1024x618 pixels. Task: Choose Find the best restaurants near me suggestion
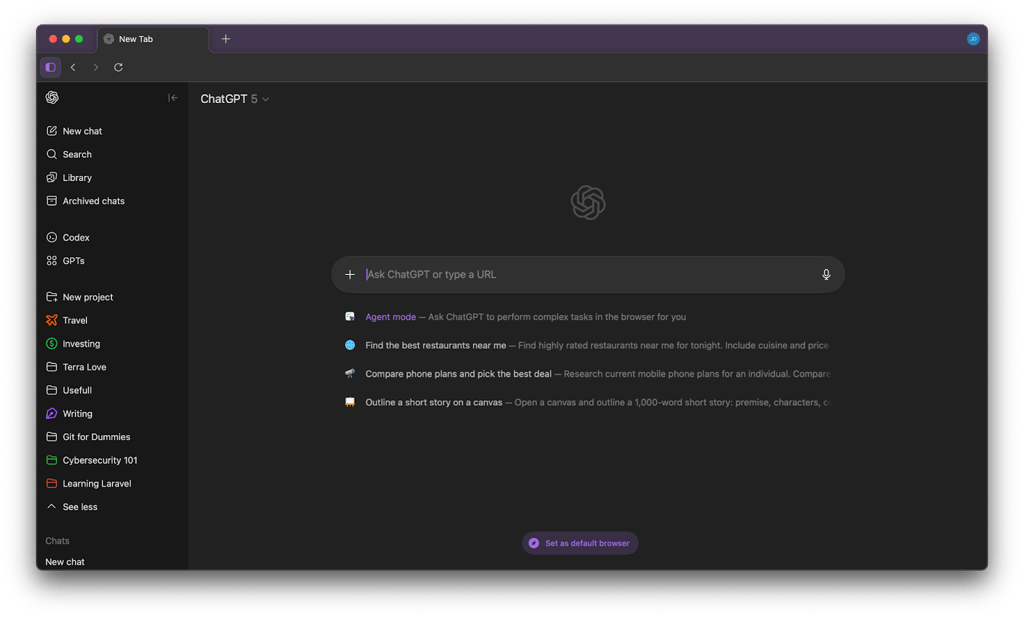(586, 345)
